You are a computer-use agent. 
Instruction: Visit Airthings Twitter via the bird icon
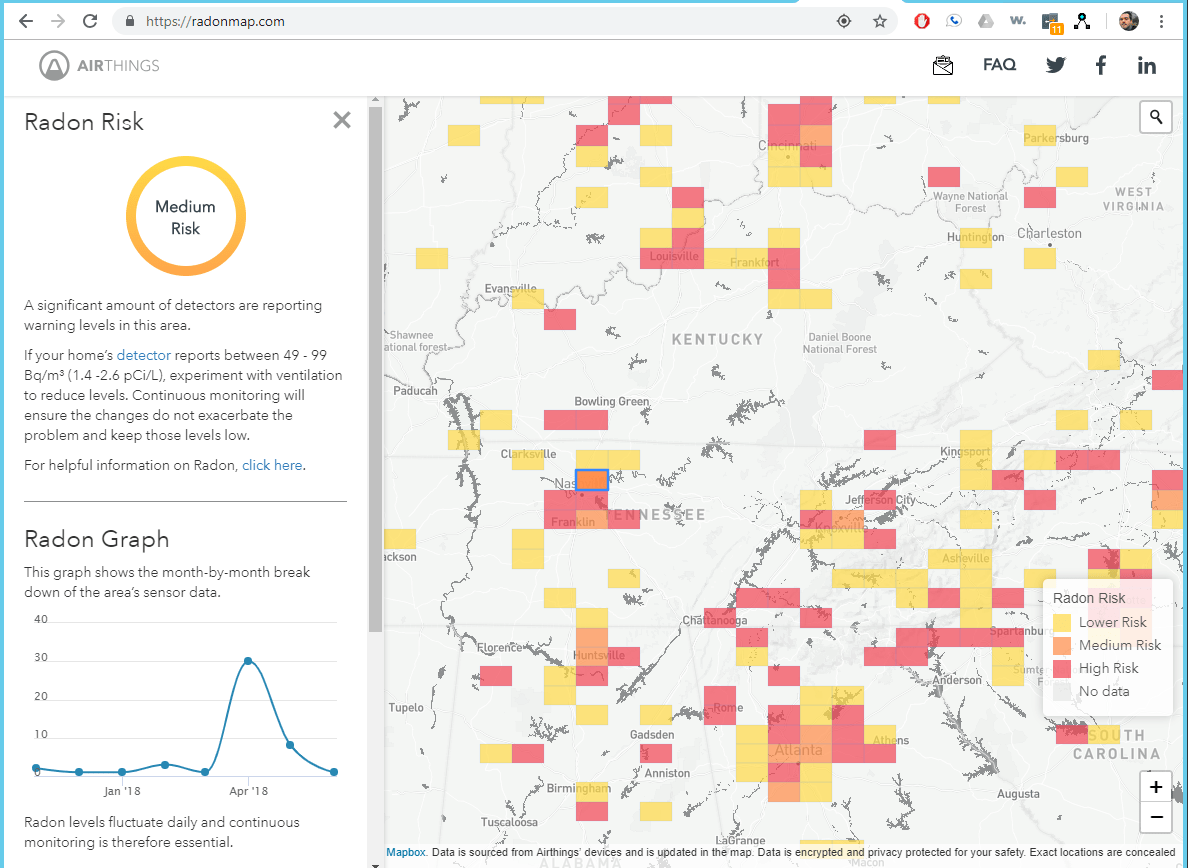1055,64
